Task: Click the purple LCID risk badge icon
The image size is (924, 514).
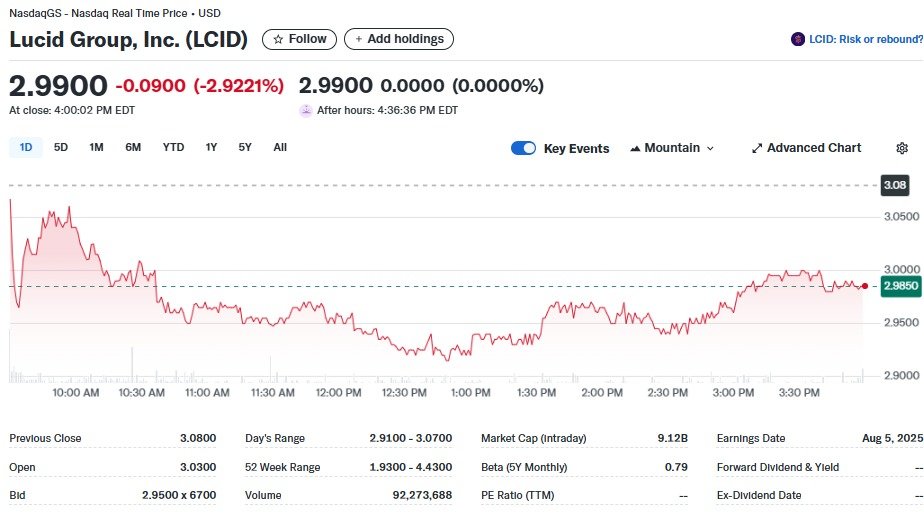Action: pyautogui.click(x=797, y=39)
